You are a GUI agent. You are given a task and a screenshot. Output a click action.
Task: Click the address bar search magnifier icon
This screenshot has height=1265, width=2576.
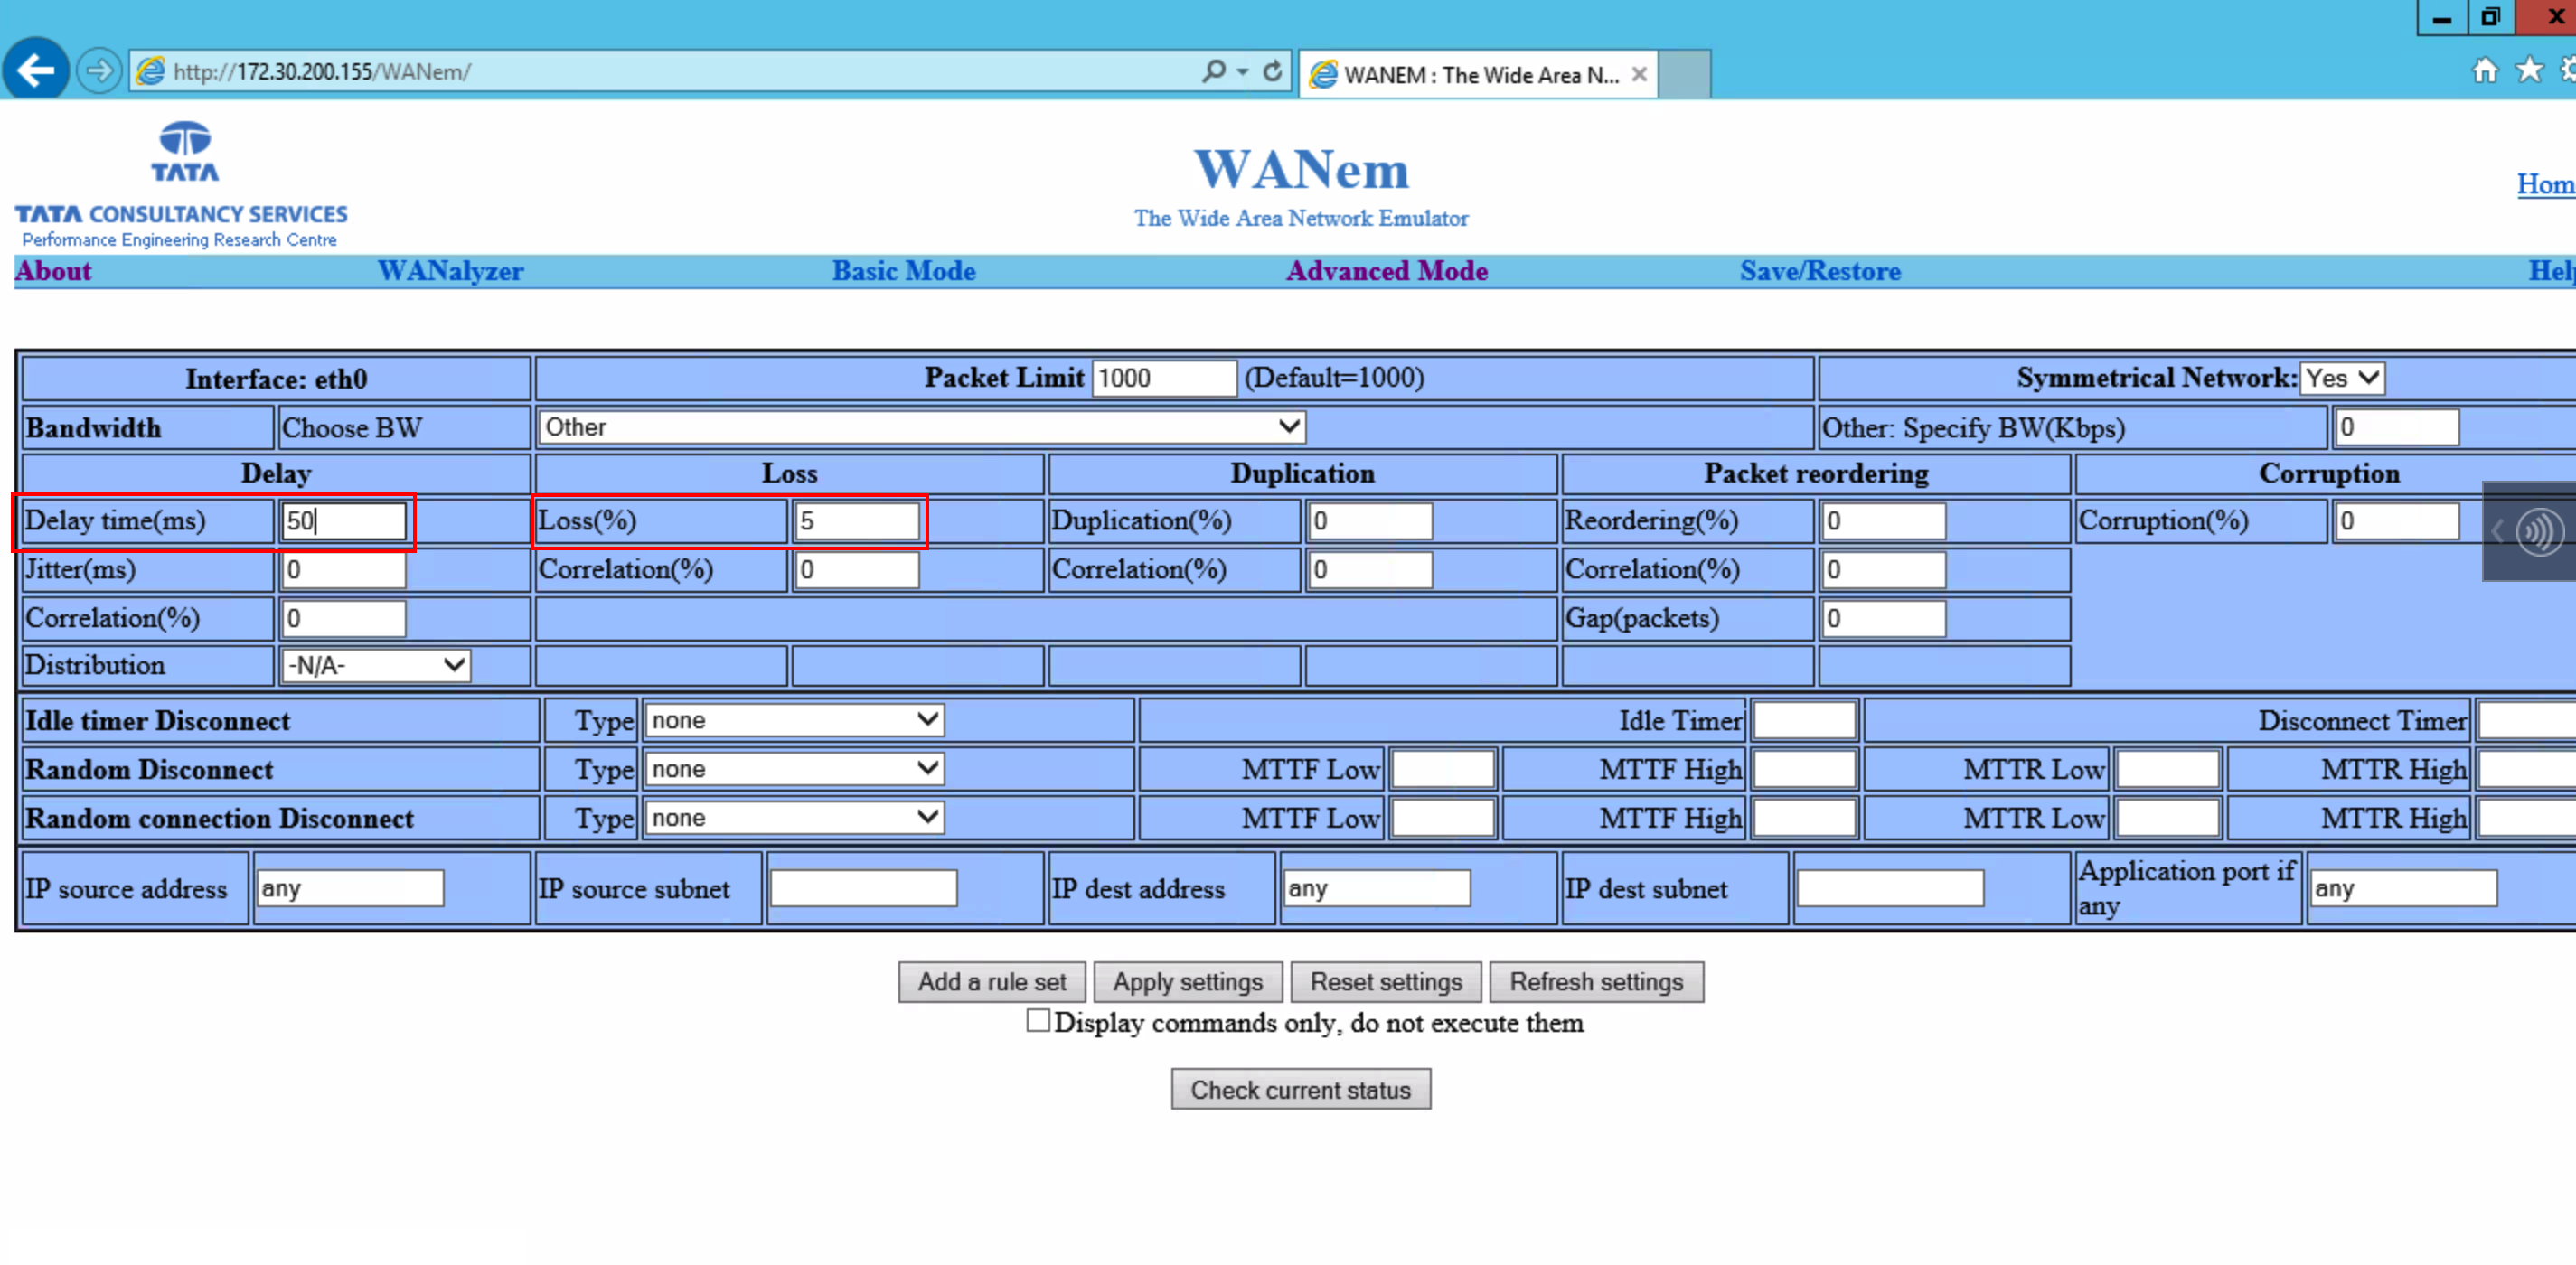tap(1213, 71)
